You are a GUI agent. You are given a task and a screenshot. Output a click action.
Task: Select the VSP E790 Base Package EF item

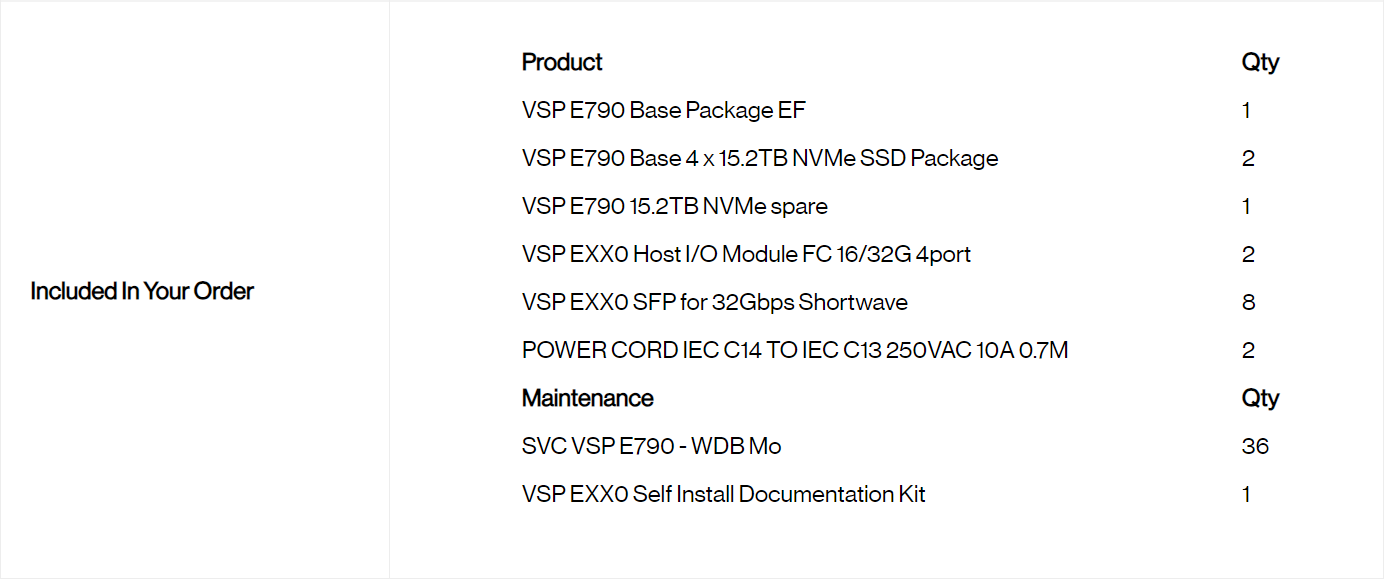click(663, 110)
